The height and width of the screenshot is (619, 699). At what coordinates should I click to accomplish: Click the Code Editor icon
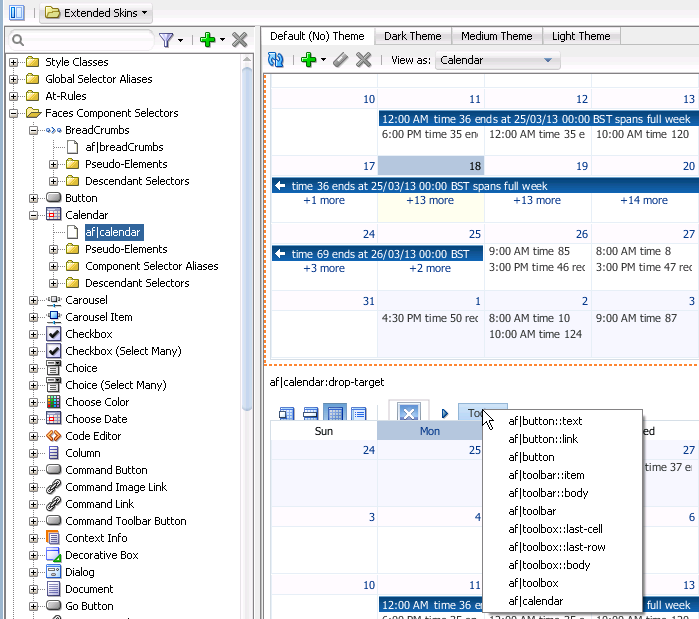(x=53, y=436)
